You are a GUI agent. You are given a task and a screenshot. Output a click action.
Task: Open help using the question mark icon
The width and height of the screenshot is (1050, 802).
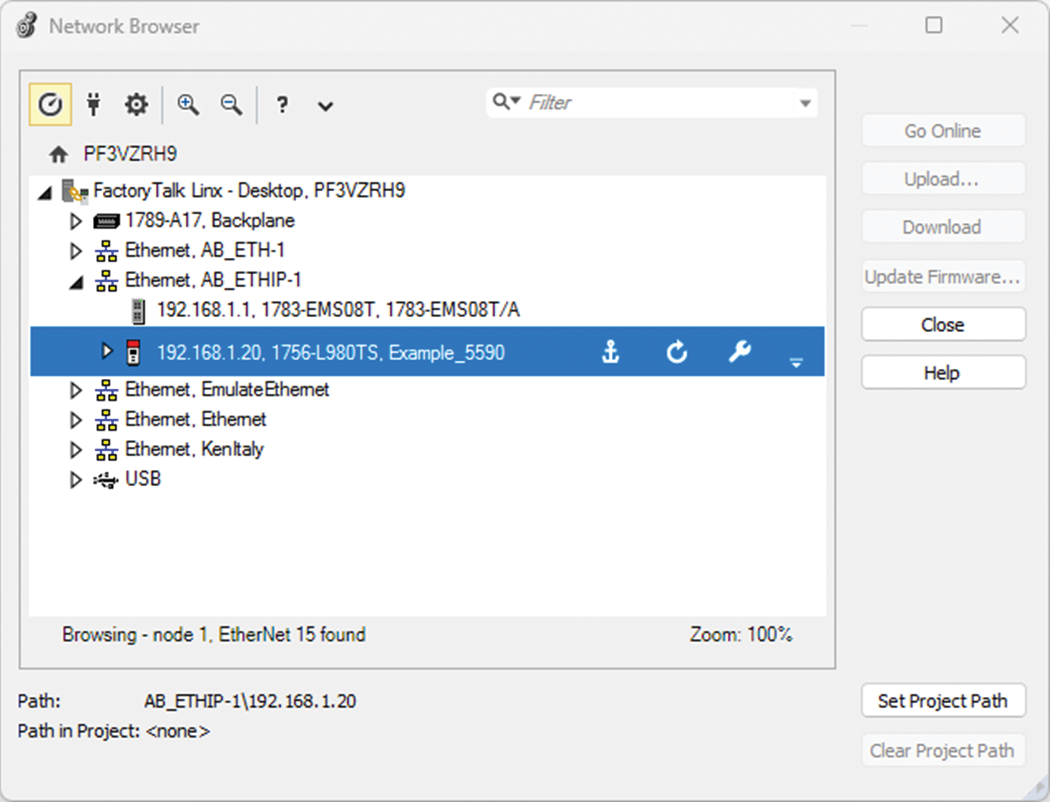click(x=283, y=104)
